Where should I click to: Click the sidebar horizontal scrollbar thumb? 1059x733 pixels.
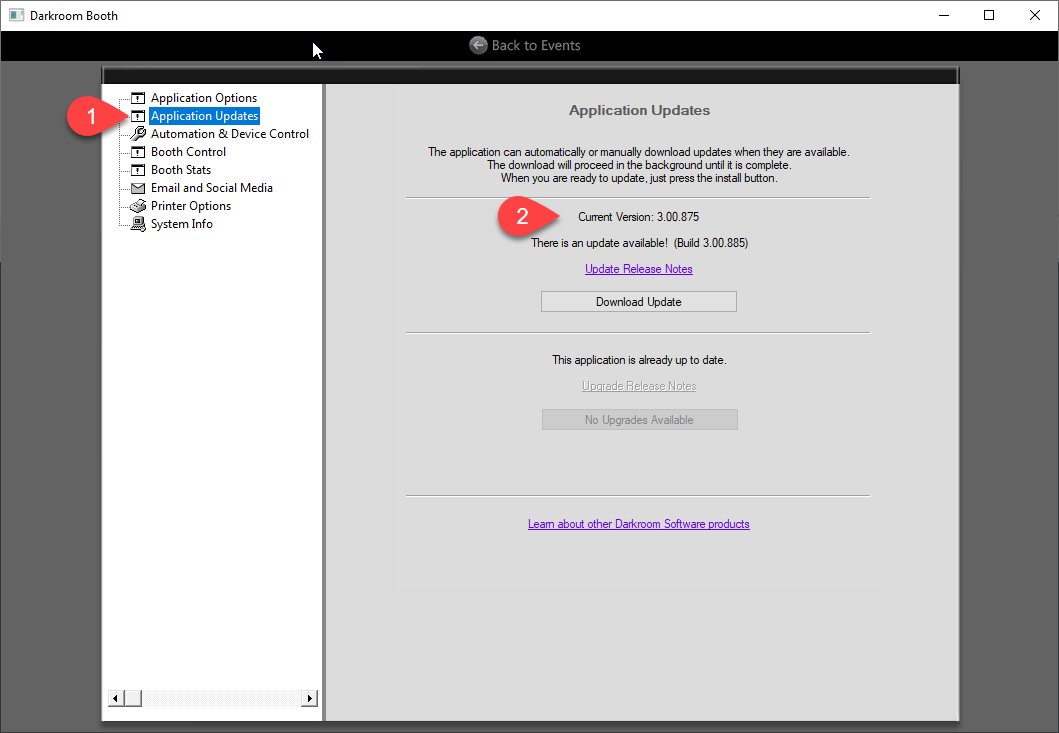[133, 699]
